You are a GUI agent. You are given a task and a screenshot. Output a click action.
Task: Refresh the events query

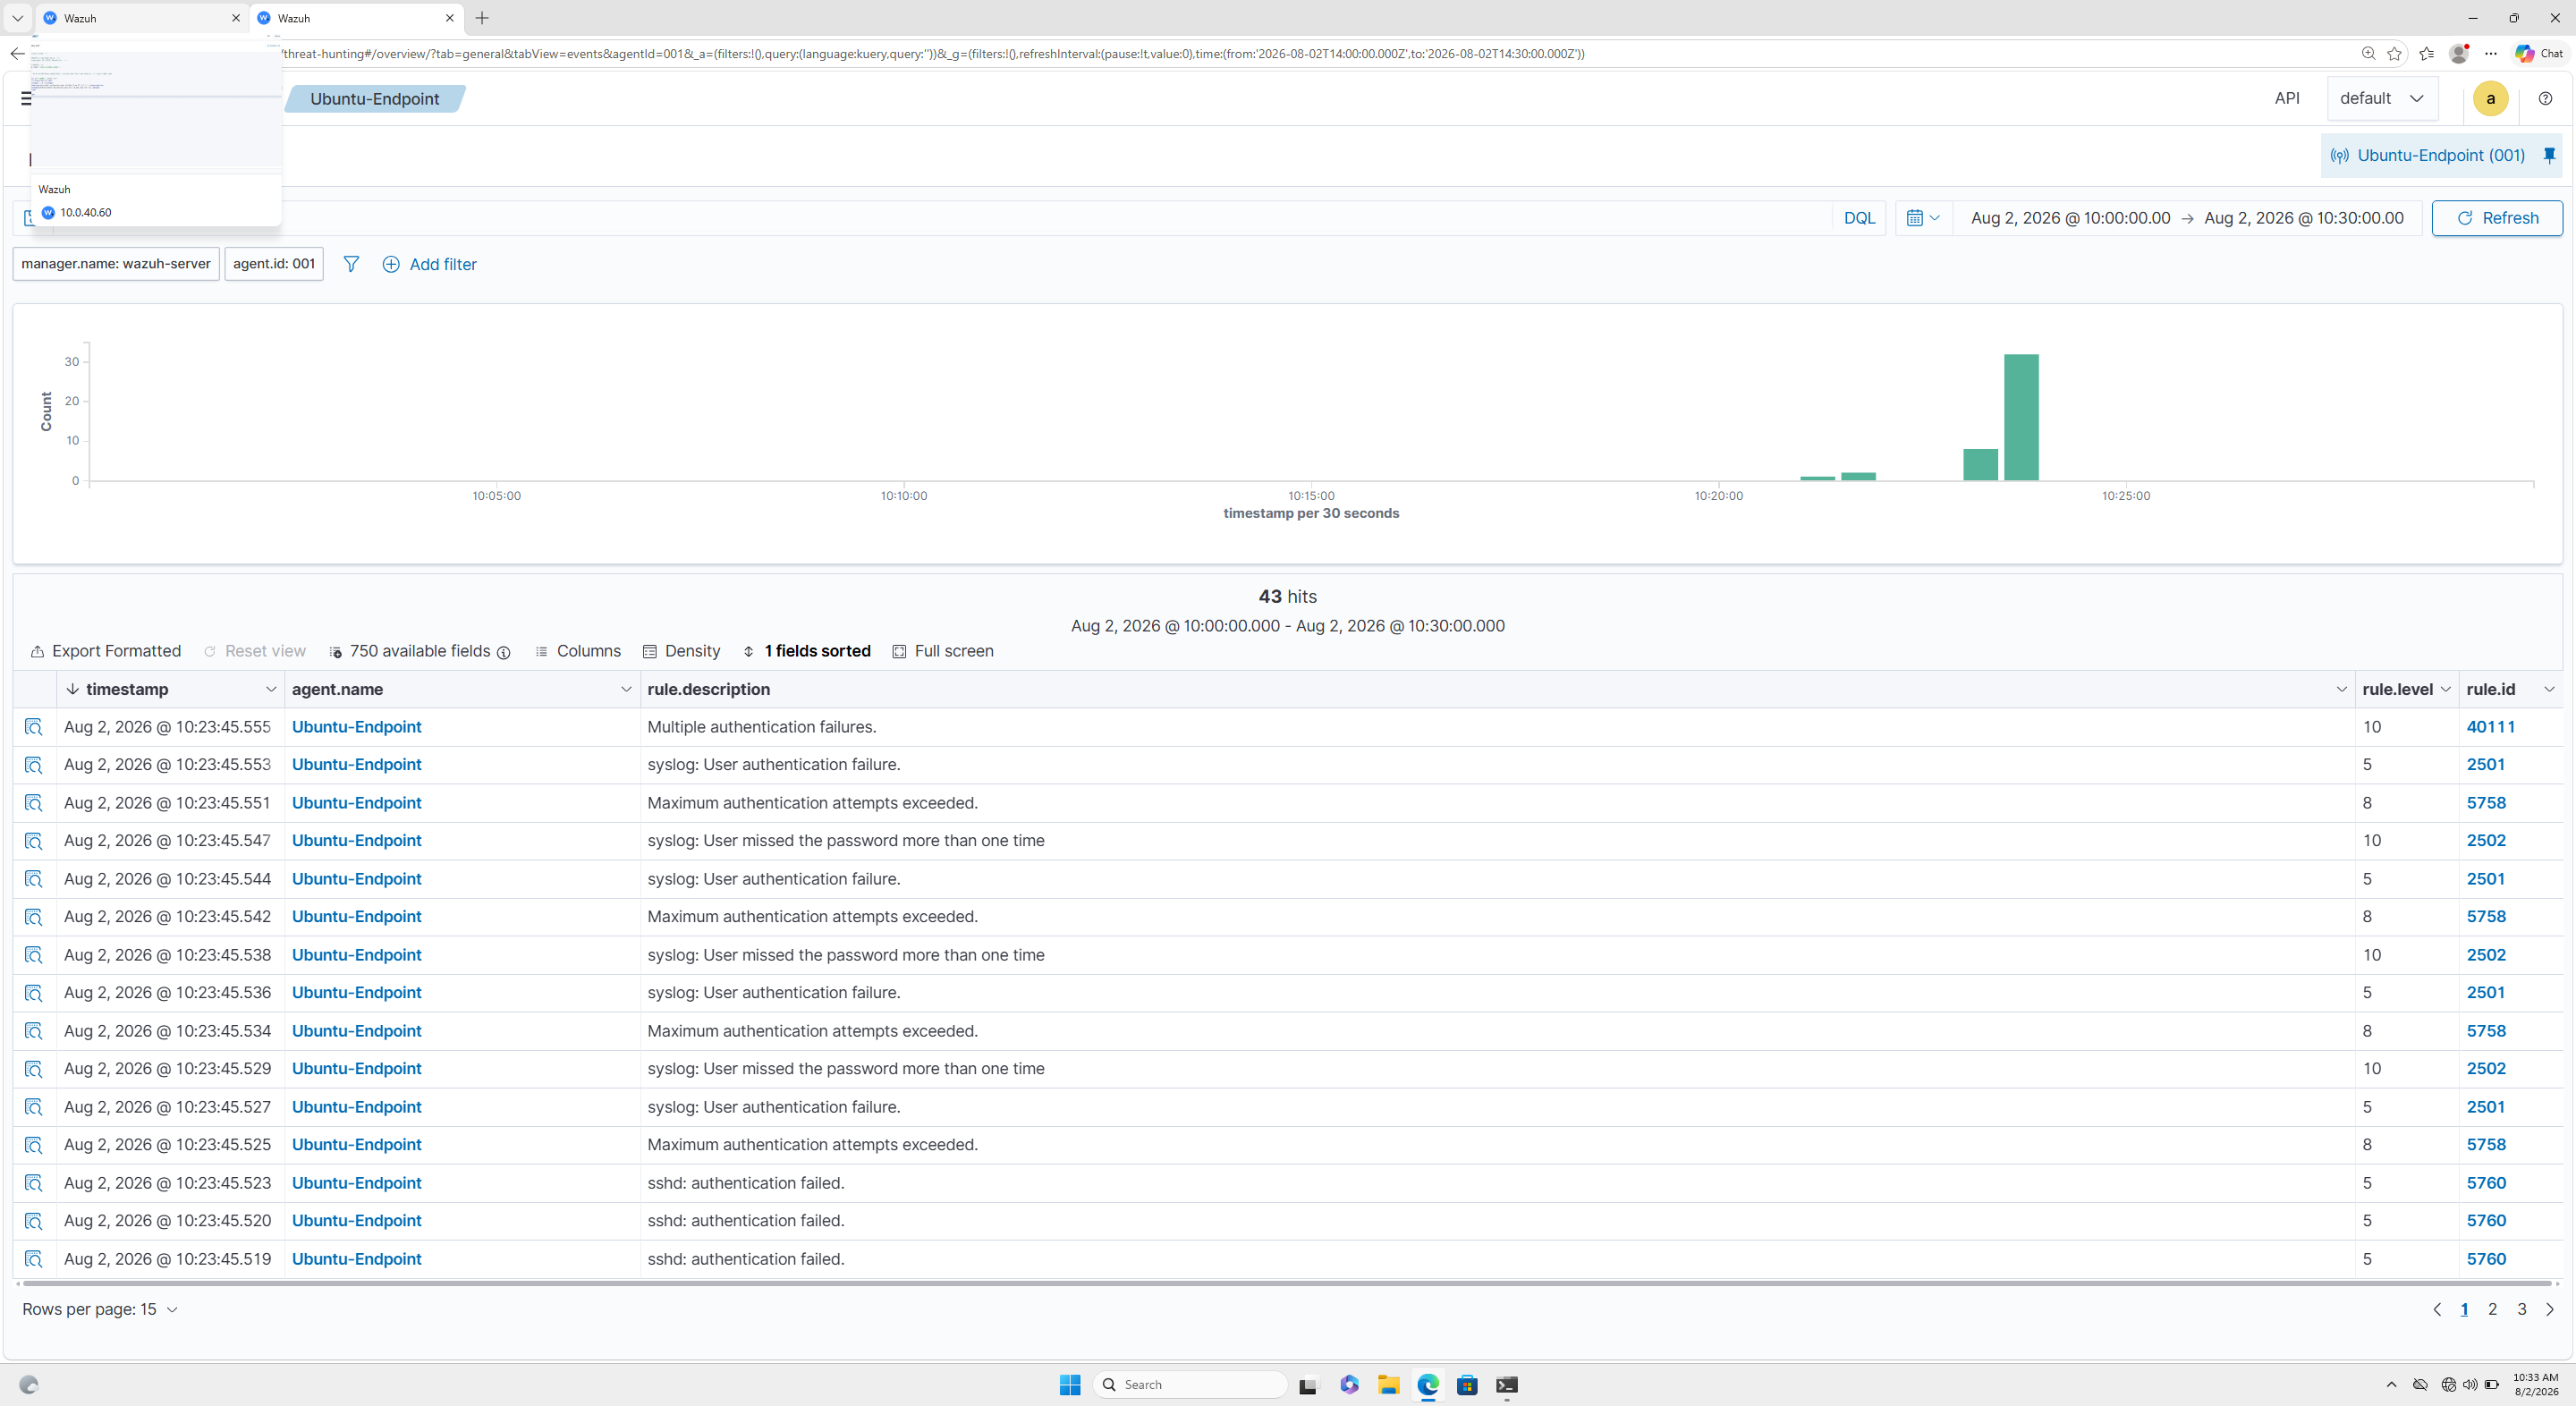coord(2496,218)
